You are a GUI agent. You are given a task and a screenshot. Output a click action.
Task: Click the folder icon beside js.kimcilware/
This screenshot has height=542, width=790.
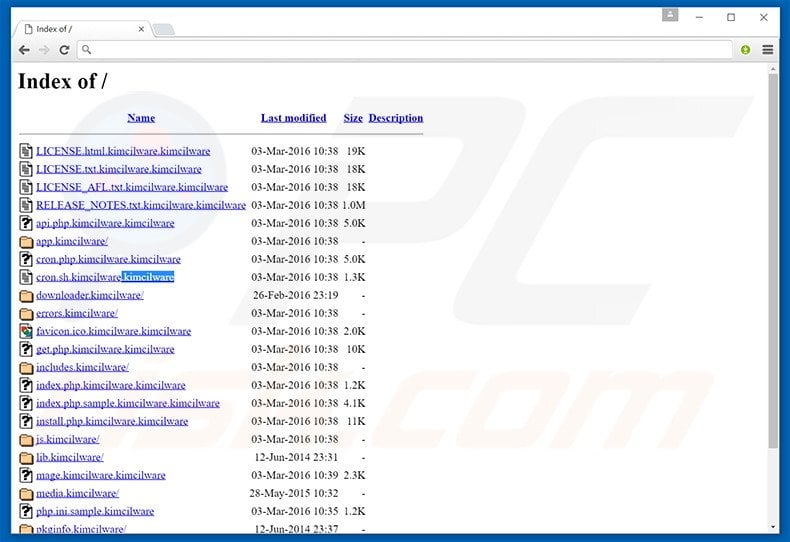tap(26, 440)
